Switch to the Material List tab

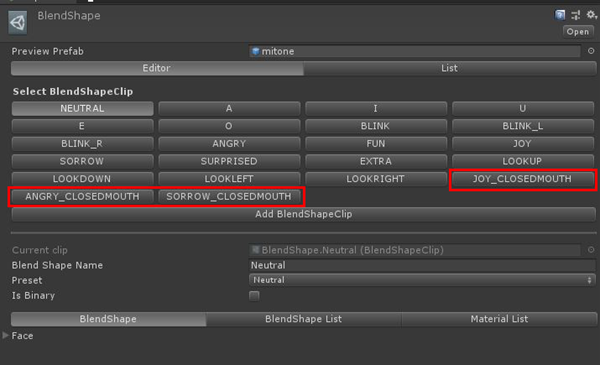pos(499,319)
